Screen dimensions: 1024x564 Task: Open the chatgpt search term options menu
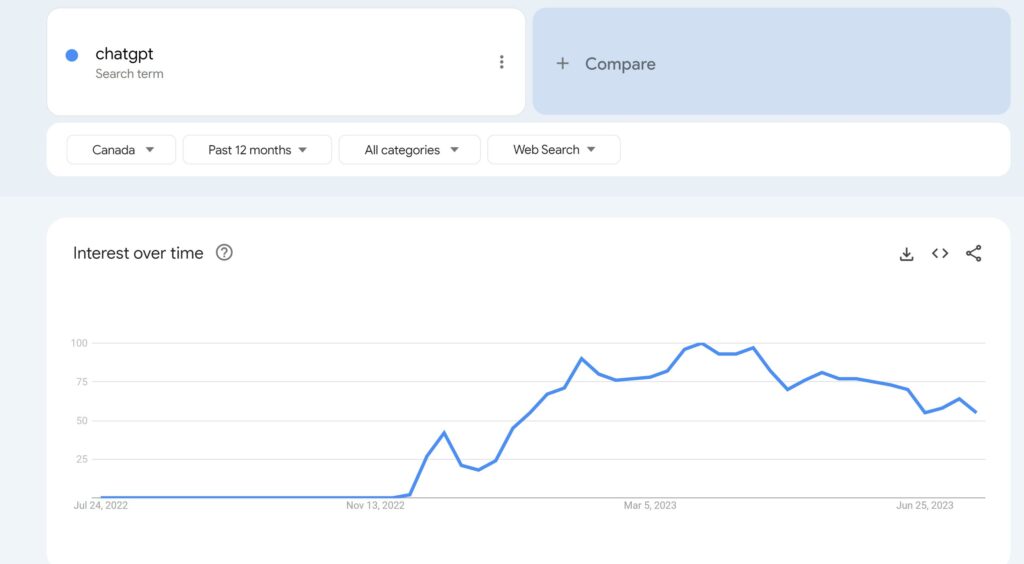(x=502, y=62)
